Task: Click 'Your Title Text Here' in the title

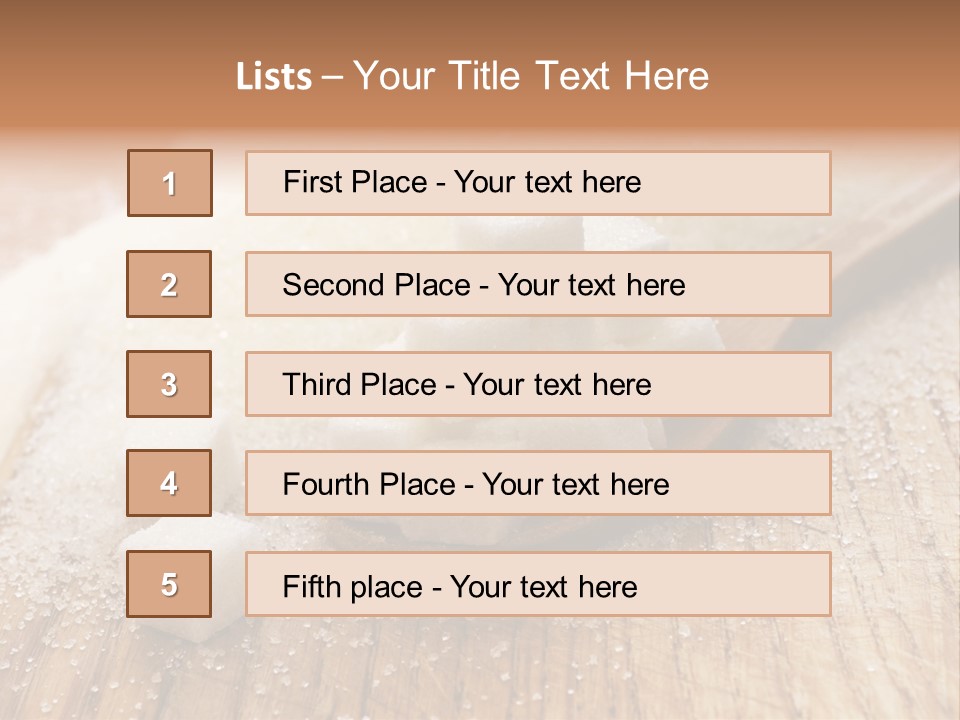Action: [x=531, y=76]
